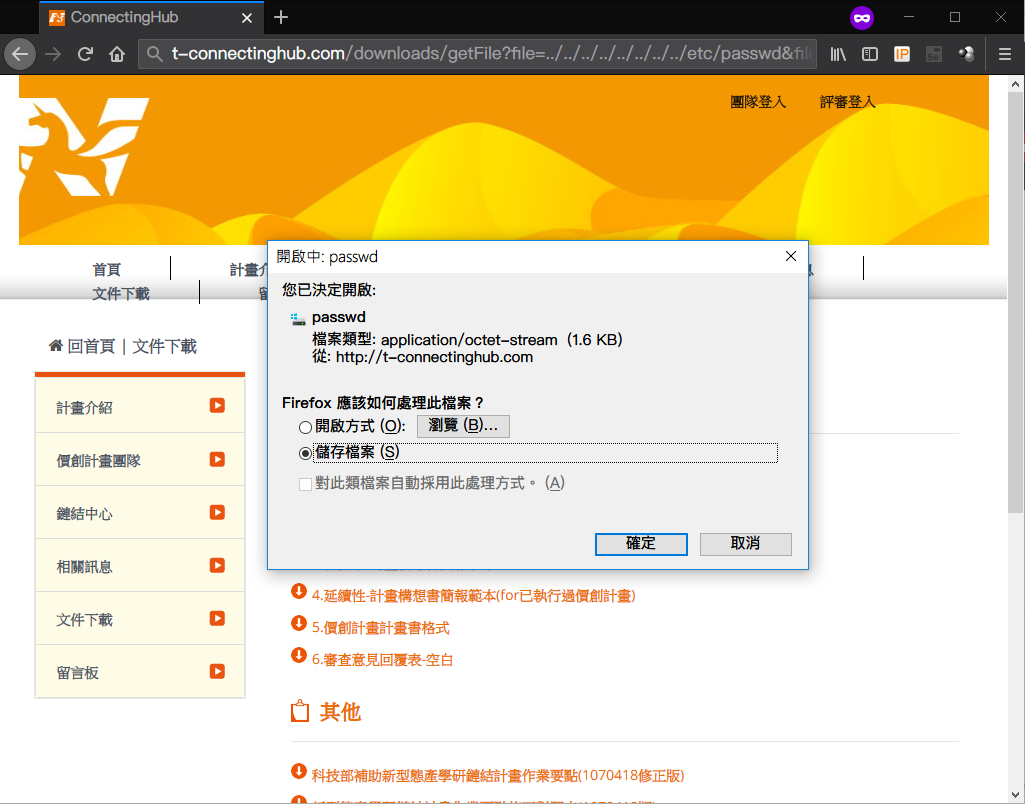
Task: Click arrow icon next to 計畫介紹
Action: [x=217, y=406]
